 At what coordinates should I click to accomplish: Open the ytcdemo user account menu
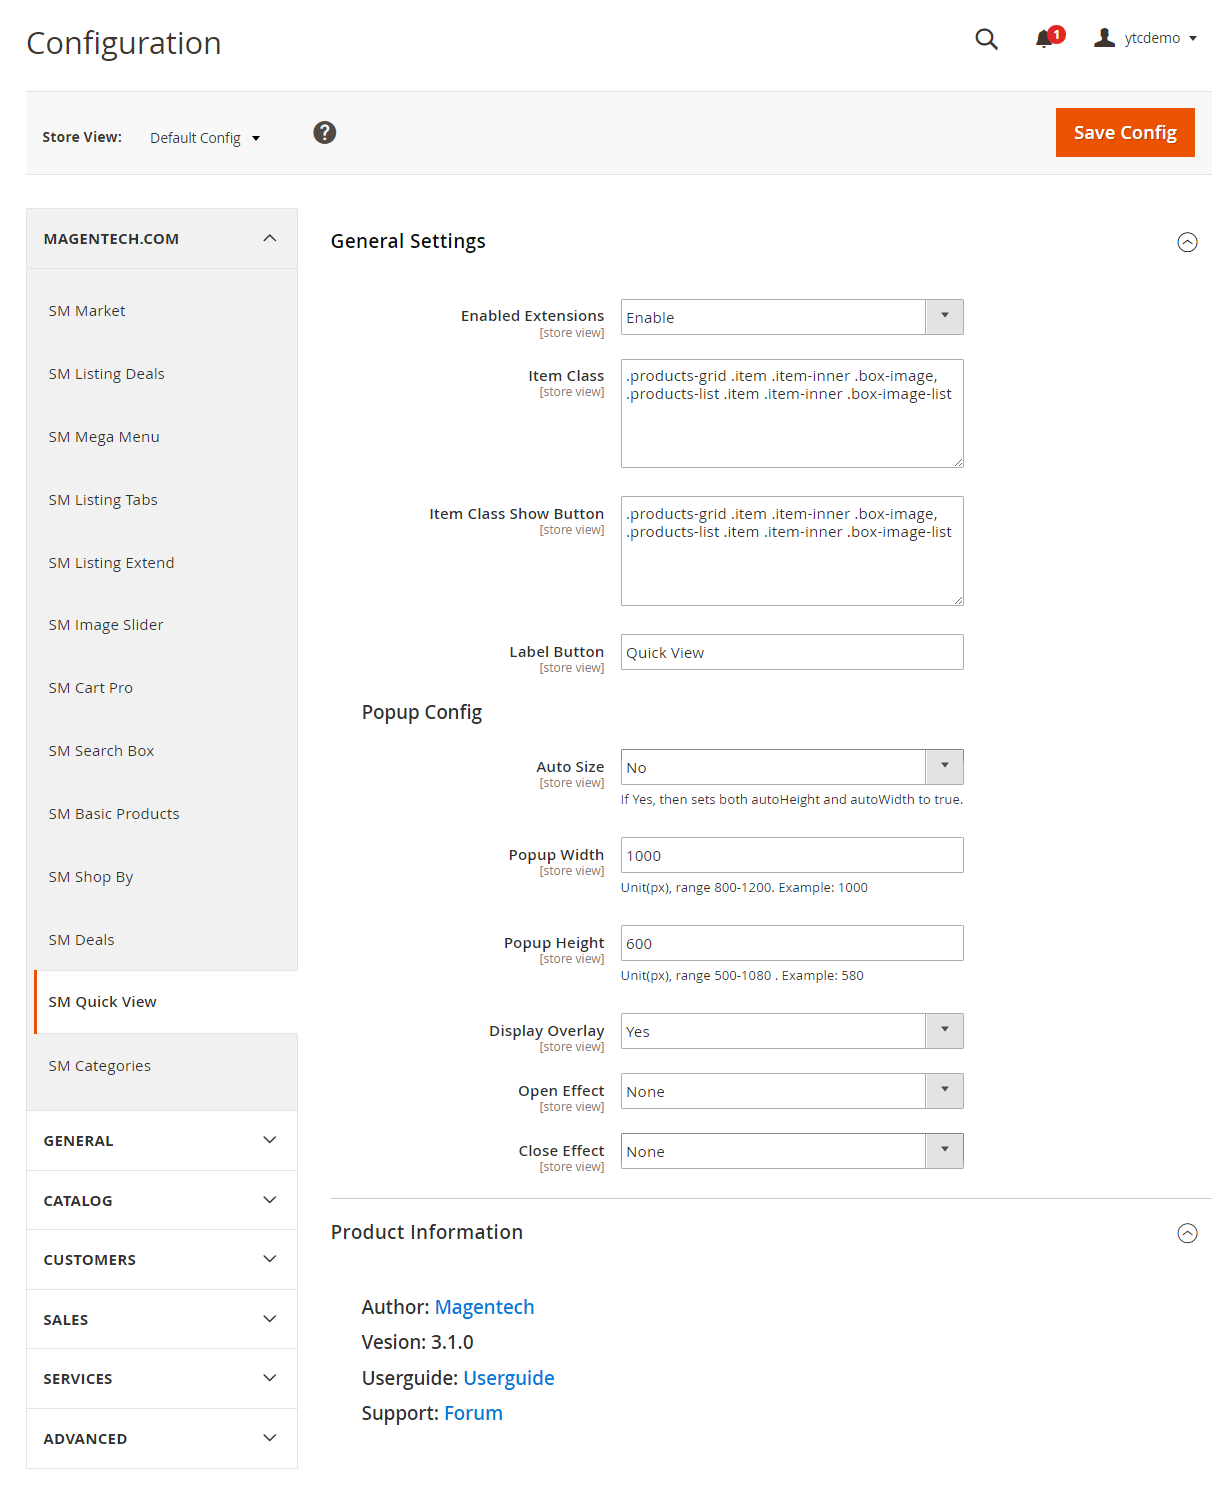(x=1146, y=38)
